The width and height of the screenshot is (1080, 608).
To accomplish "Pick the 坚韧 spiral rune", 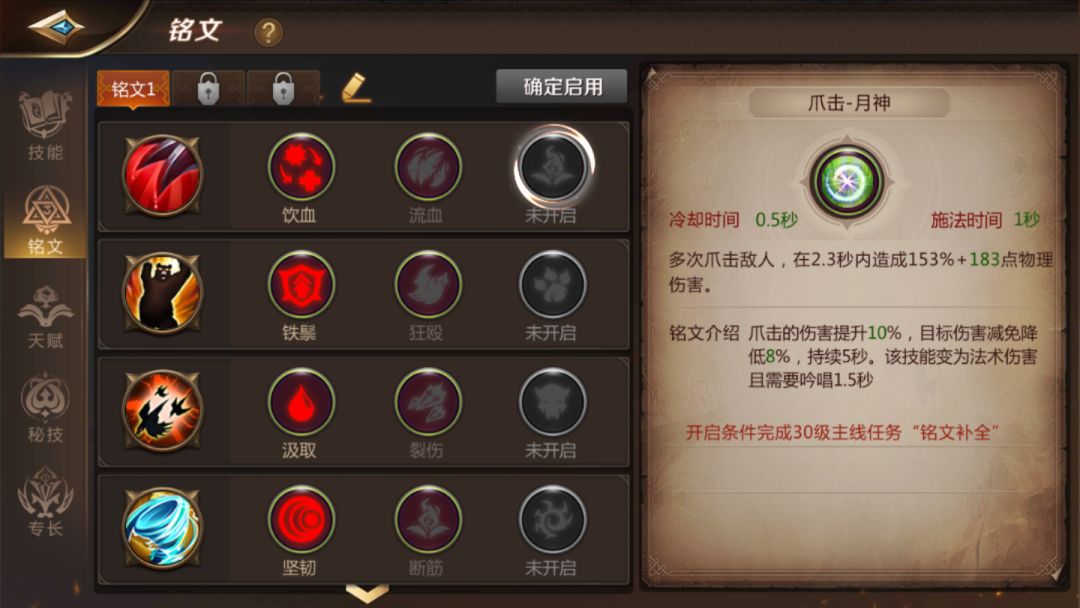I will tap(301, 519).
